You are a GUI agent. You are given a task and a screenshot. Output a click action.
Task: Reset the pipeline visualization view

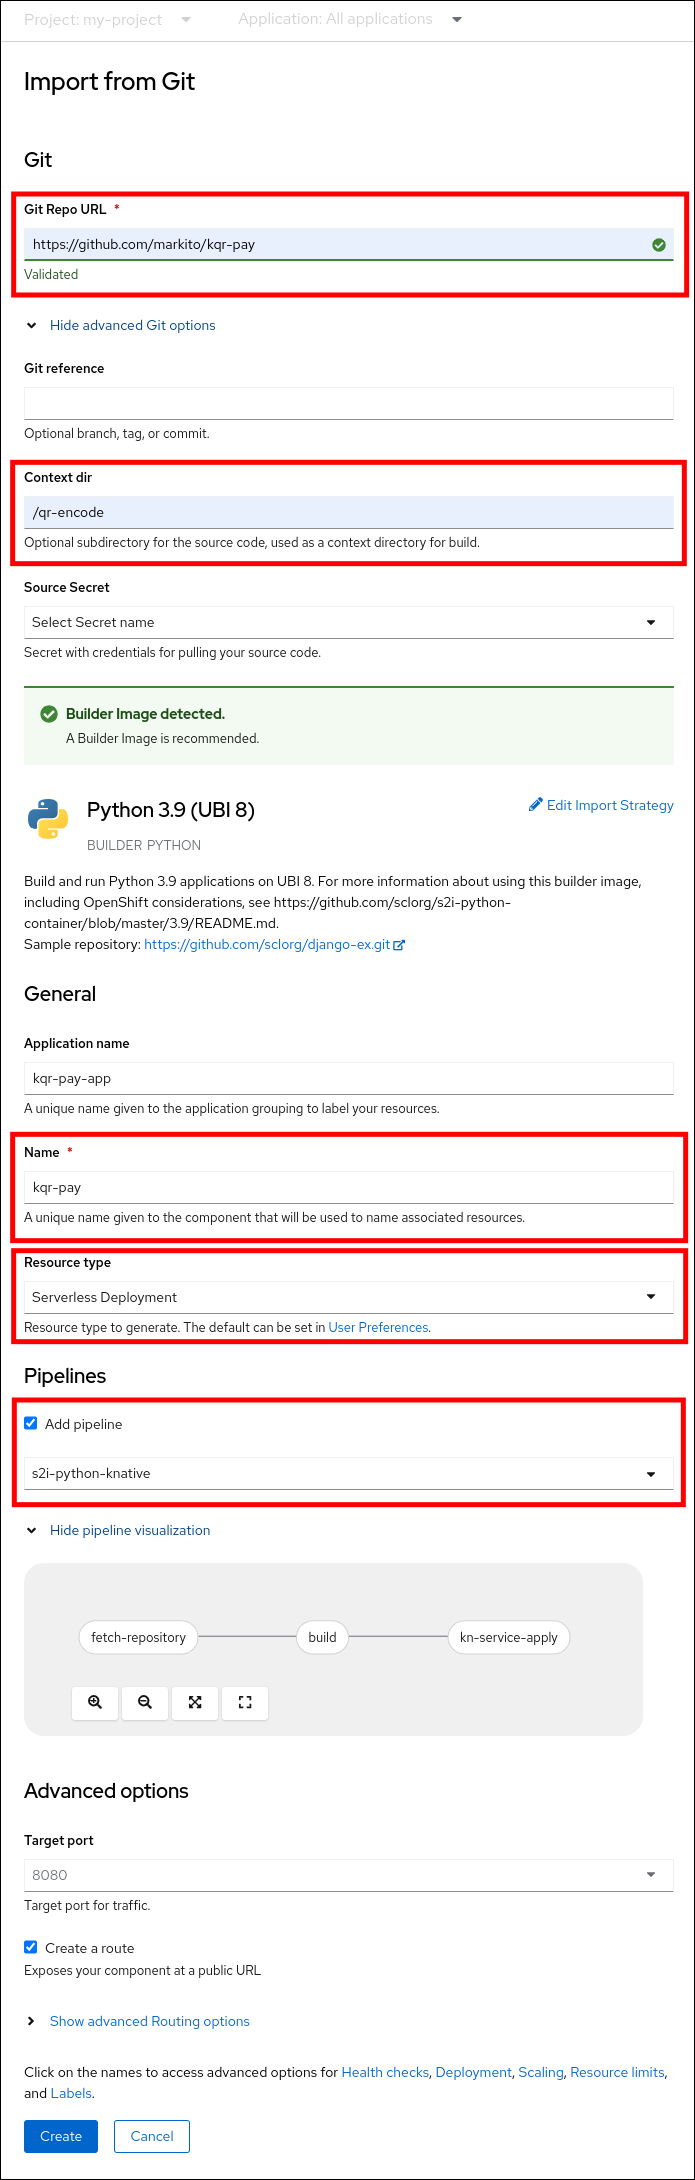[x=245, y=1703]
